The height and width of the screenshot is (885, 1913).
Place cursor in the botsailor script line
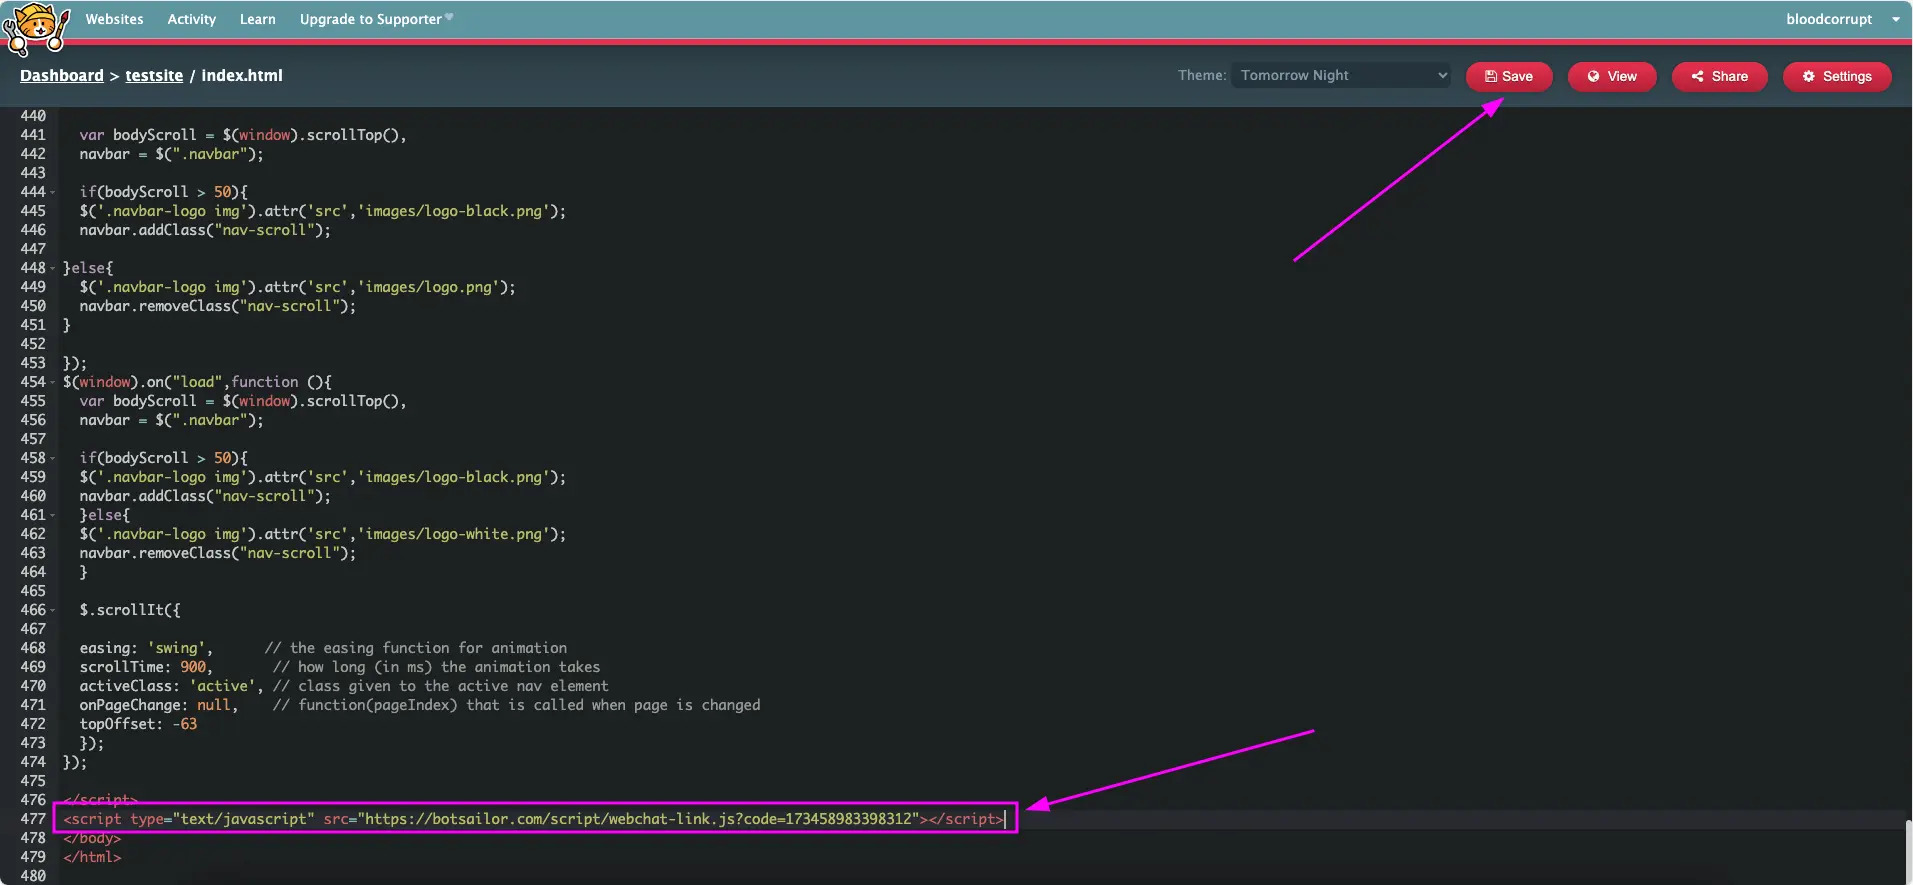pos(534,819)
